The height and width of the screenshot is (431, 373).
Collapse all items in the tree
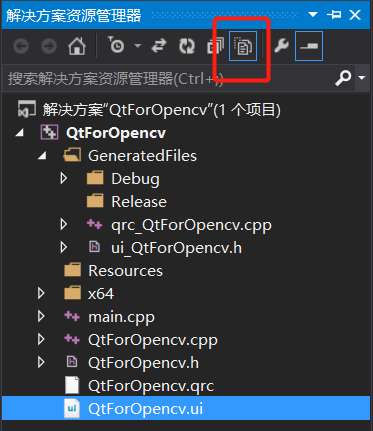215,46
